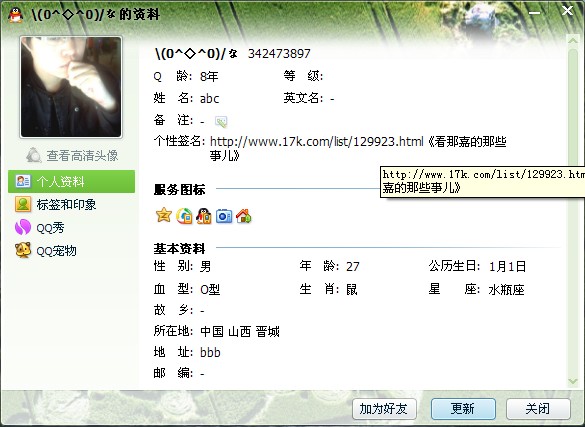Viewport: 585px width, 427px height.
Task: Click the yellow star service icon
Action: point(163,216)
